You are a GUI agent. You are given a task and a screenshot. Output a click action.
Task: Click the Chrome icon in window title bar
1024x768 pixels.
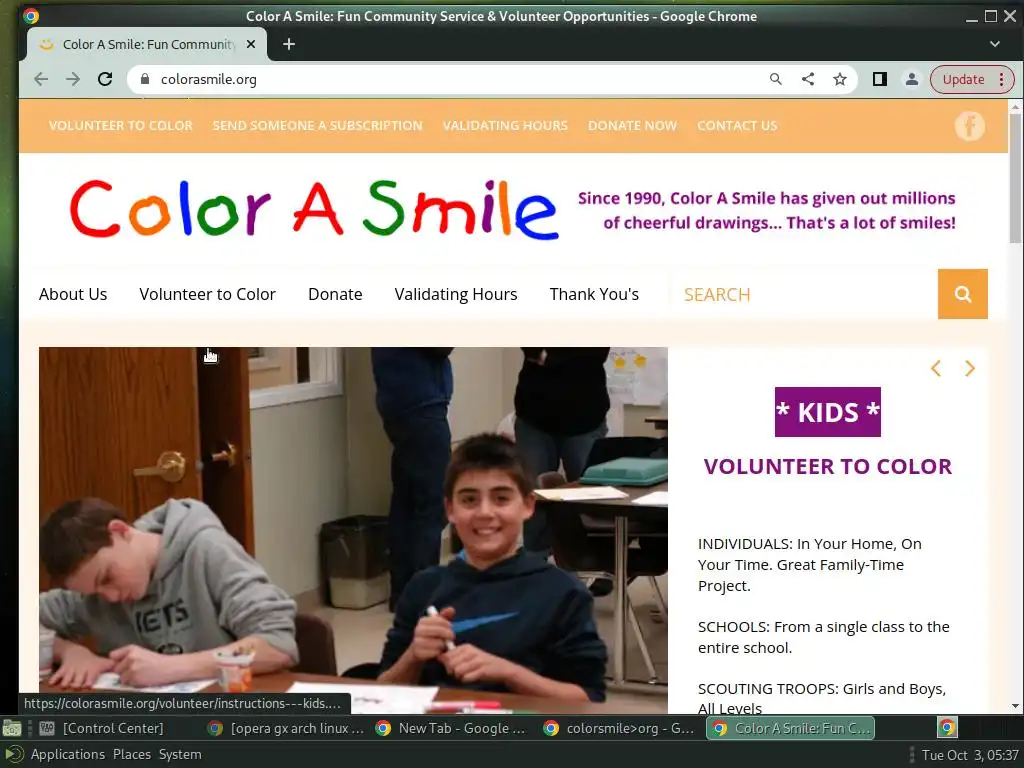(31, 16)
